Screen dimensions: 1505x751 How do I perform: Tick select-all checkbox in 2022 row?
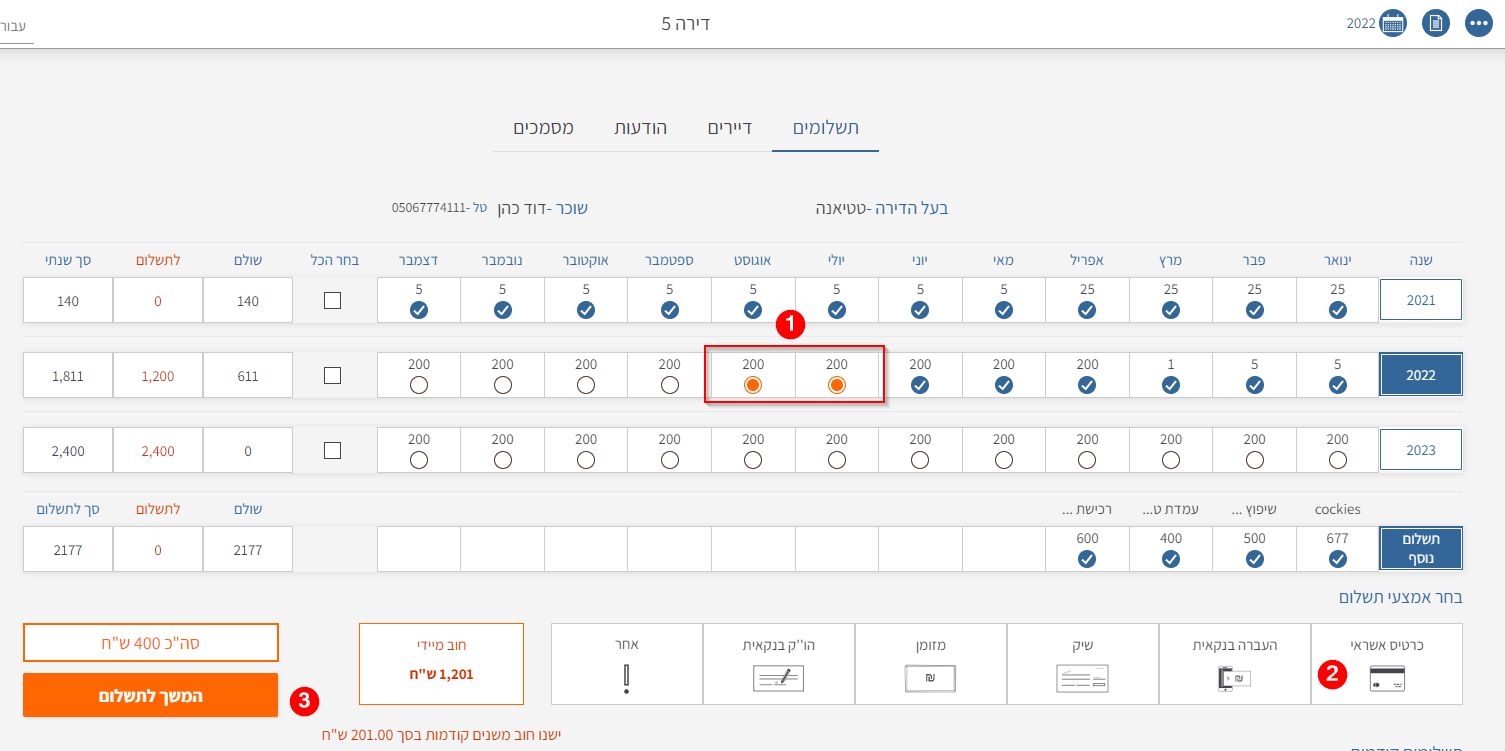click(333, 376)
